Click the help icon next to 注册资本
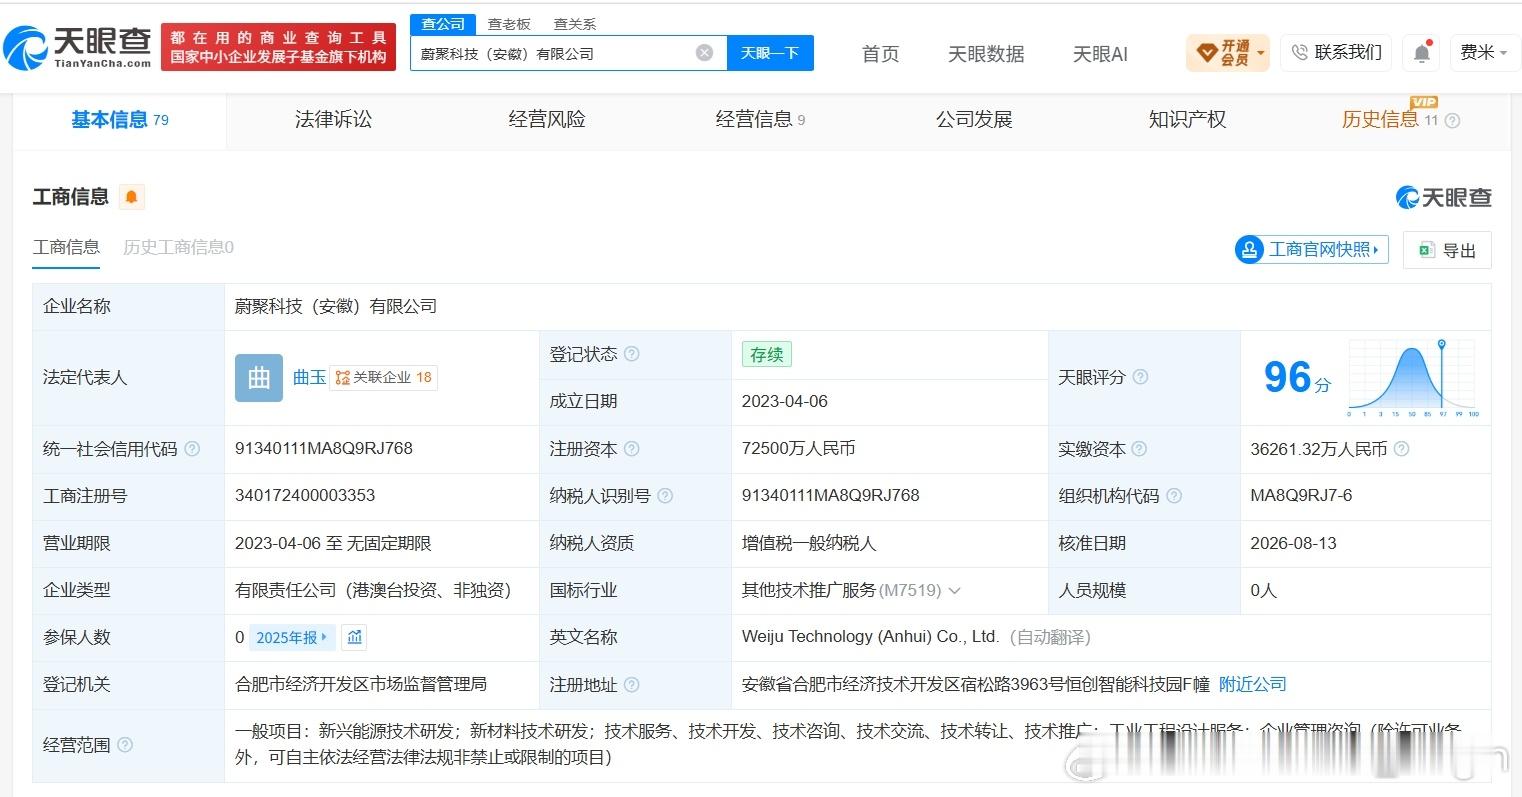Image resolution: width=1522 pixels, height=797 pixels. pyautogui.click(x=632, y=449)
